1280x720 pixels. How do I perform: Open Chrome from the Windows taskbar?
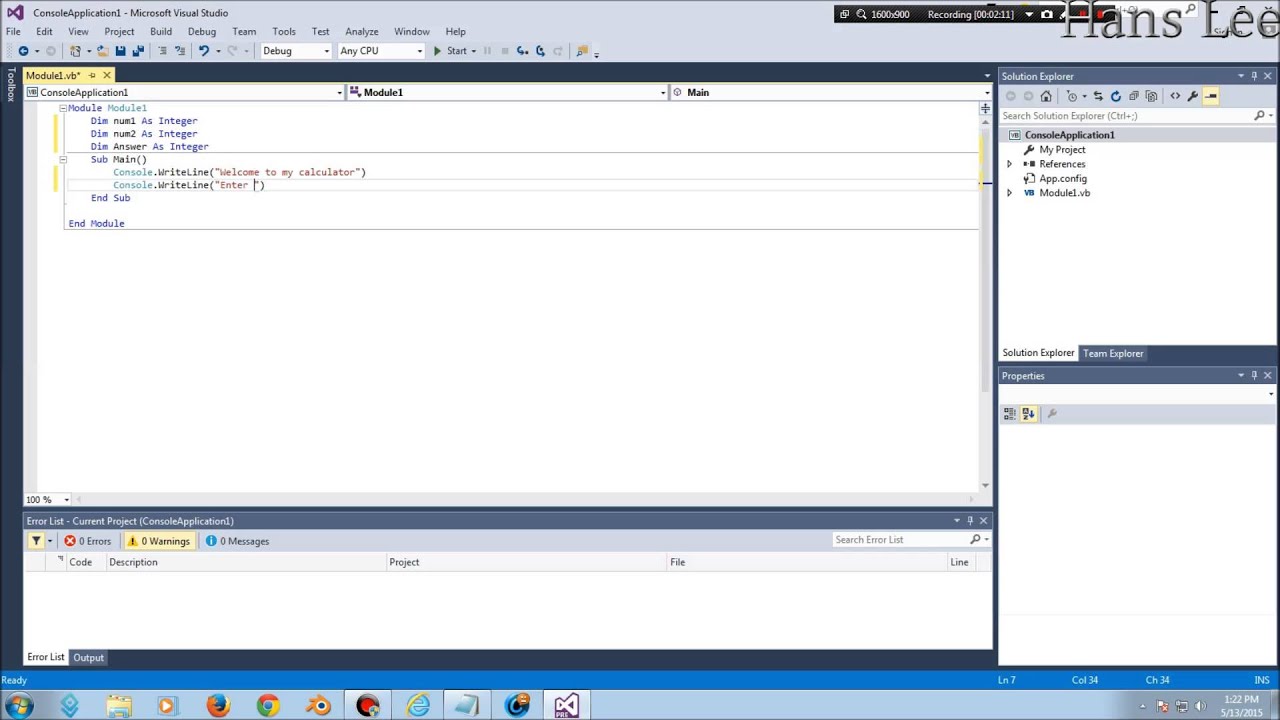[268, 706]
